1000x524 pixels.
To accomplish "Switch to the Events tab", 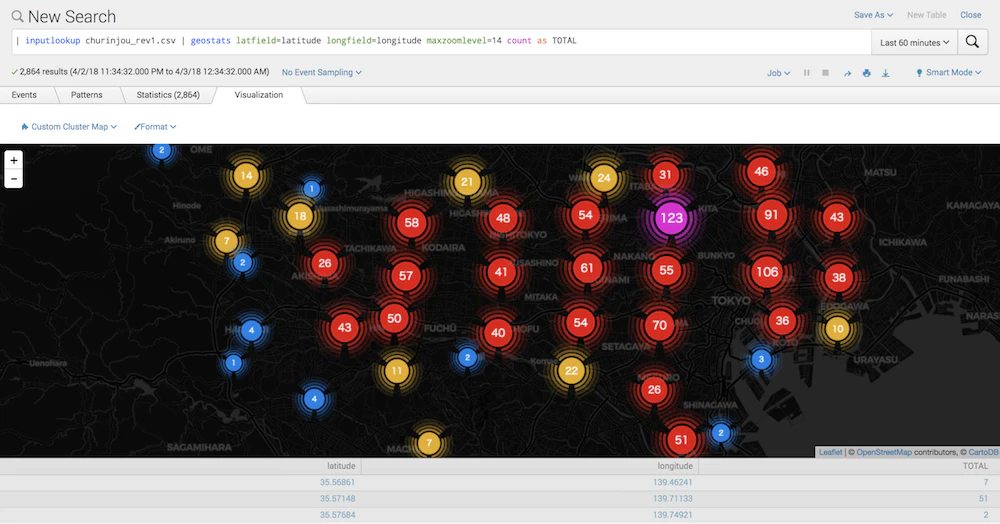I will tap(24, 95).
